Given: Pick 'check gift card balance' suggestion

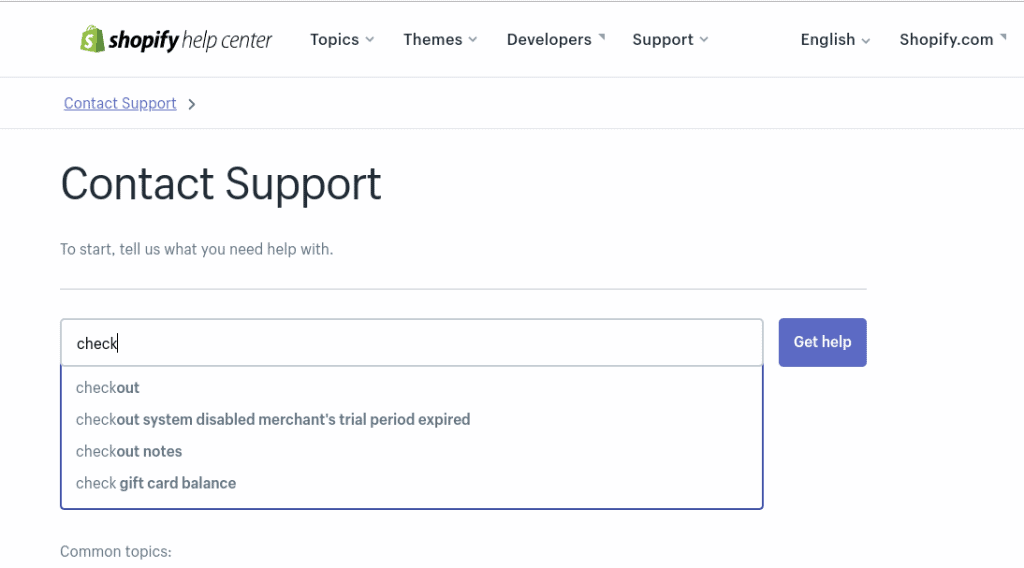Looking at the screenshot, I should (411, 483).
